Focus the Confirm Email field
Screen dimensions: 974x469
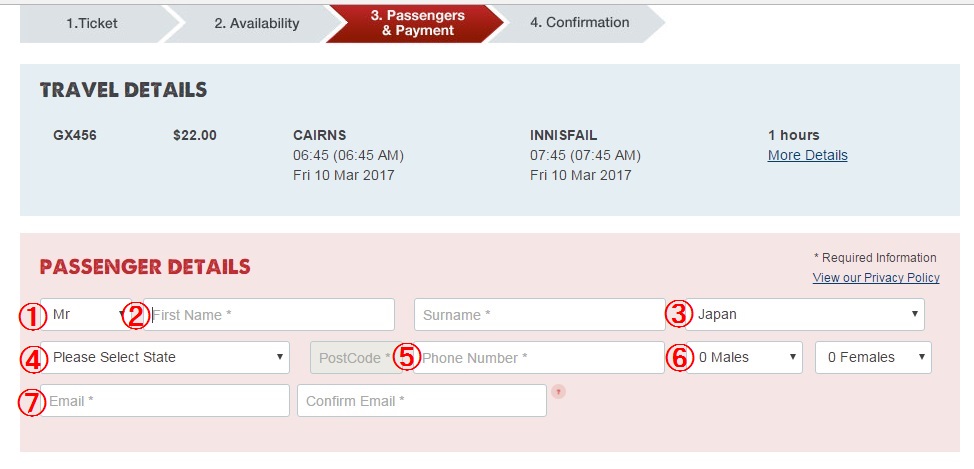click(x=421, y=401)
